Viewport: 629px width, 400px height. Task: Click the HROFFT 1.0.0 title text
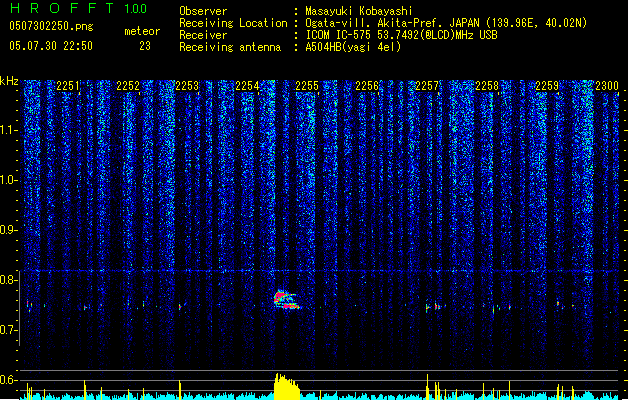pos(78,8)
